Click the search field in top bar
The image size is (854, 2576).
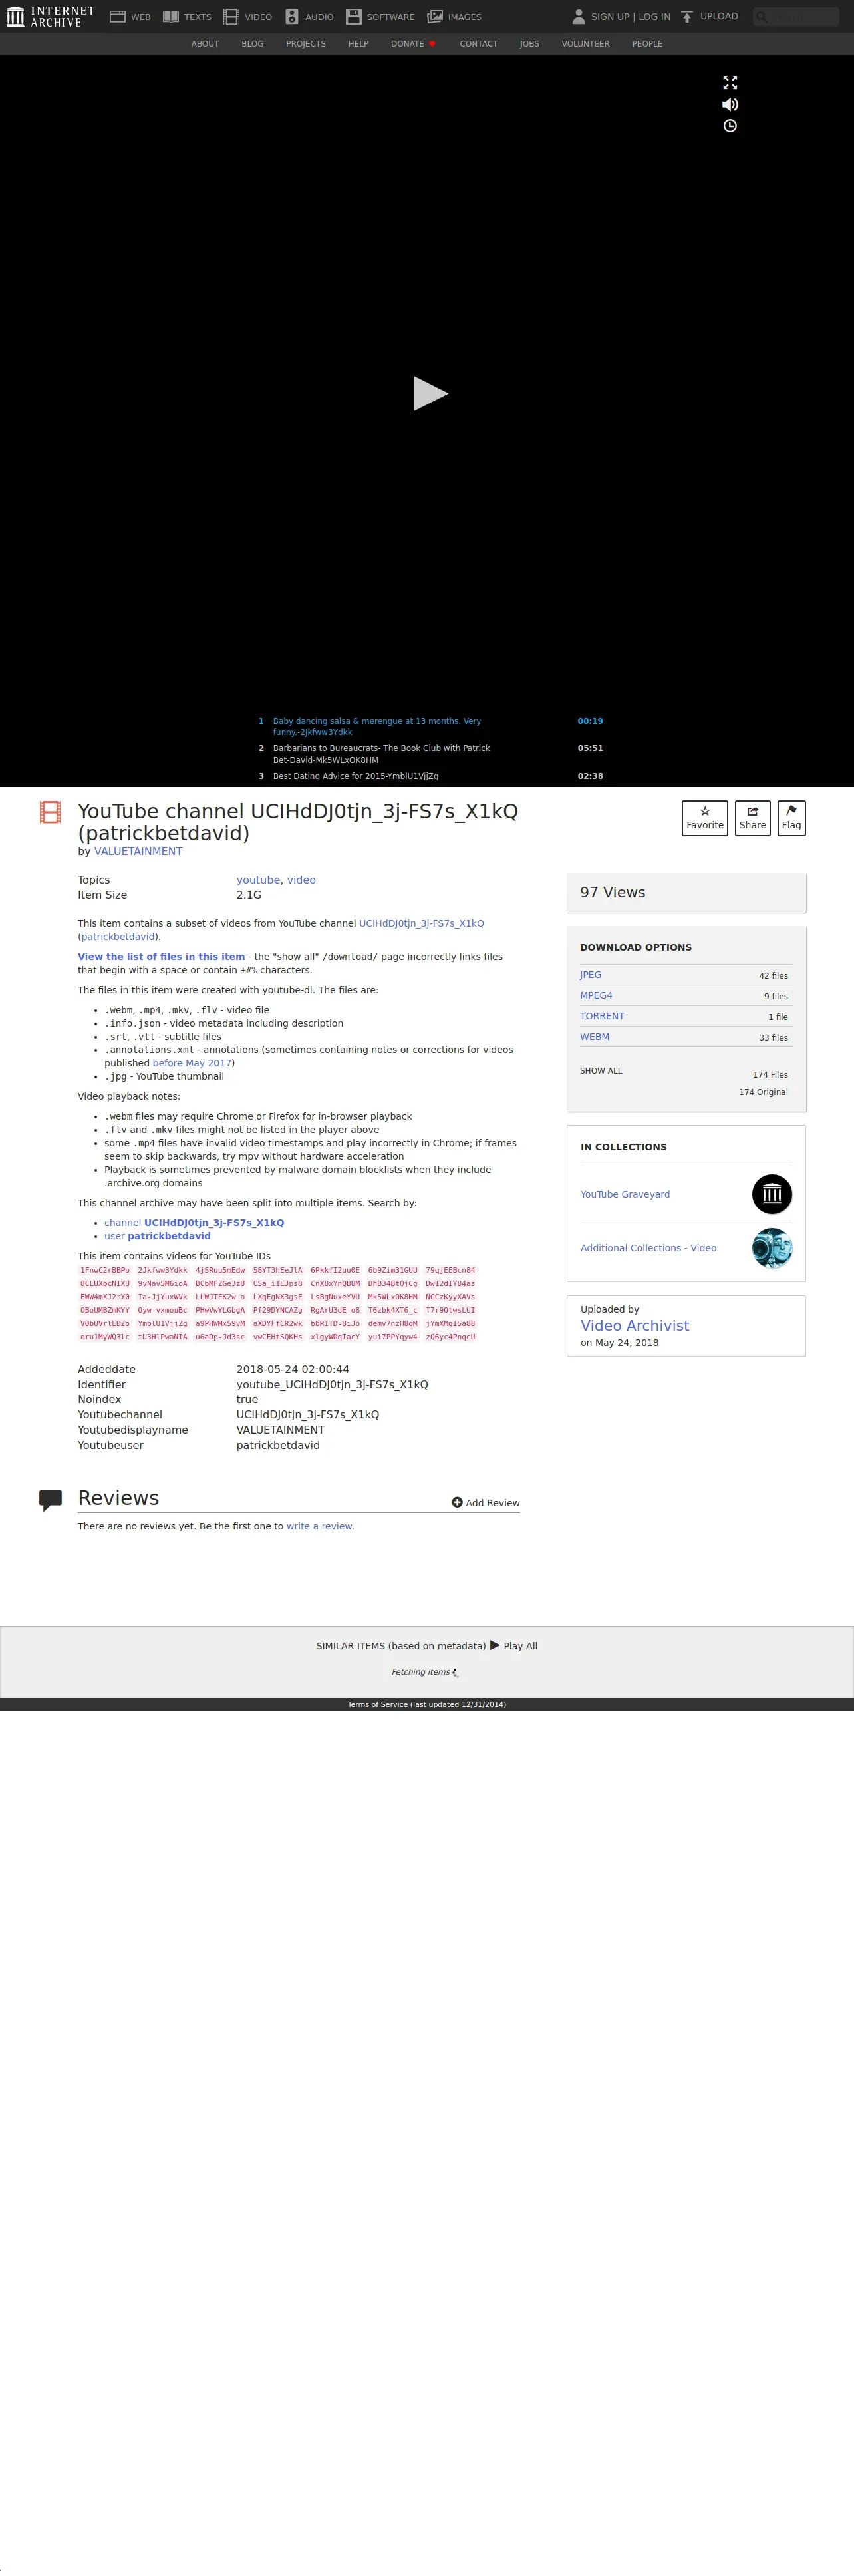[796, 16]
